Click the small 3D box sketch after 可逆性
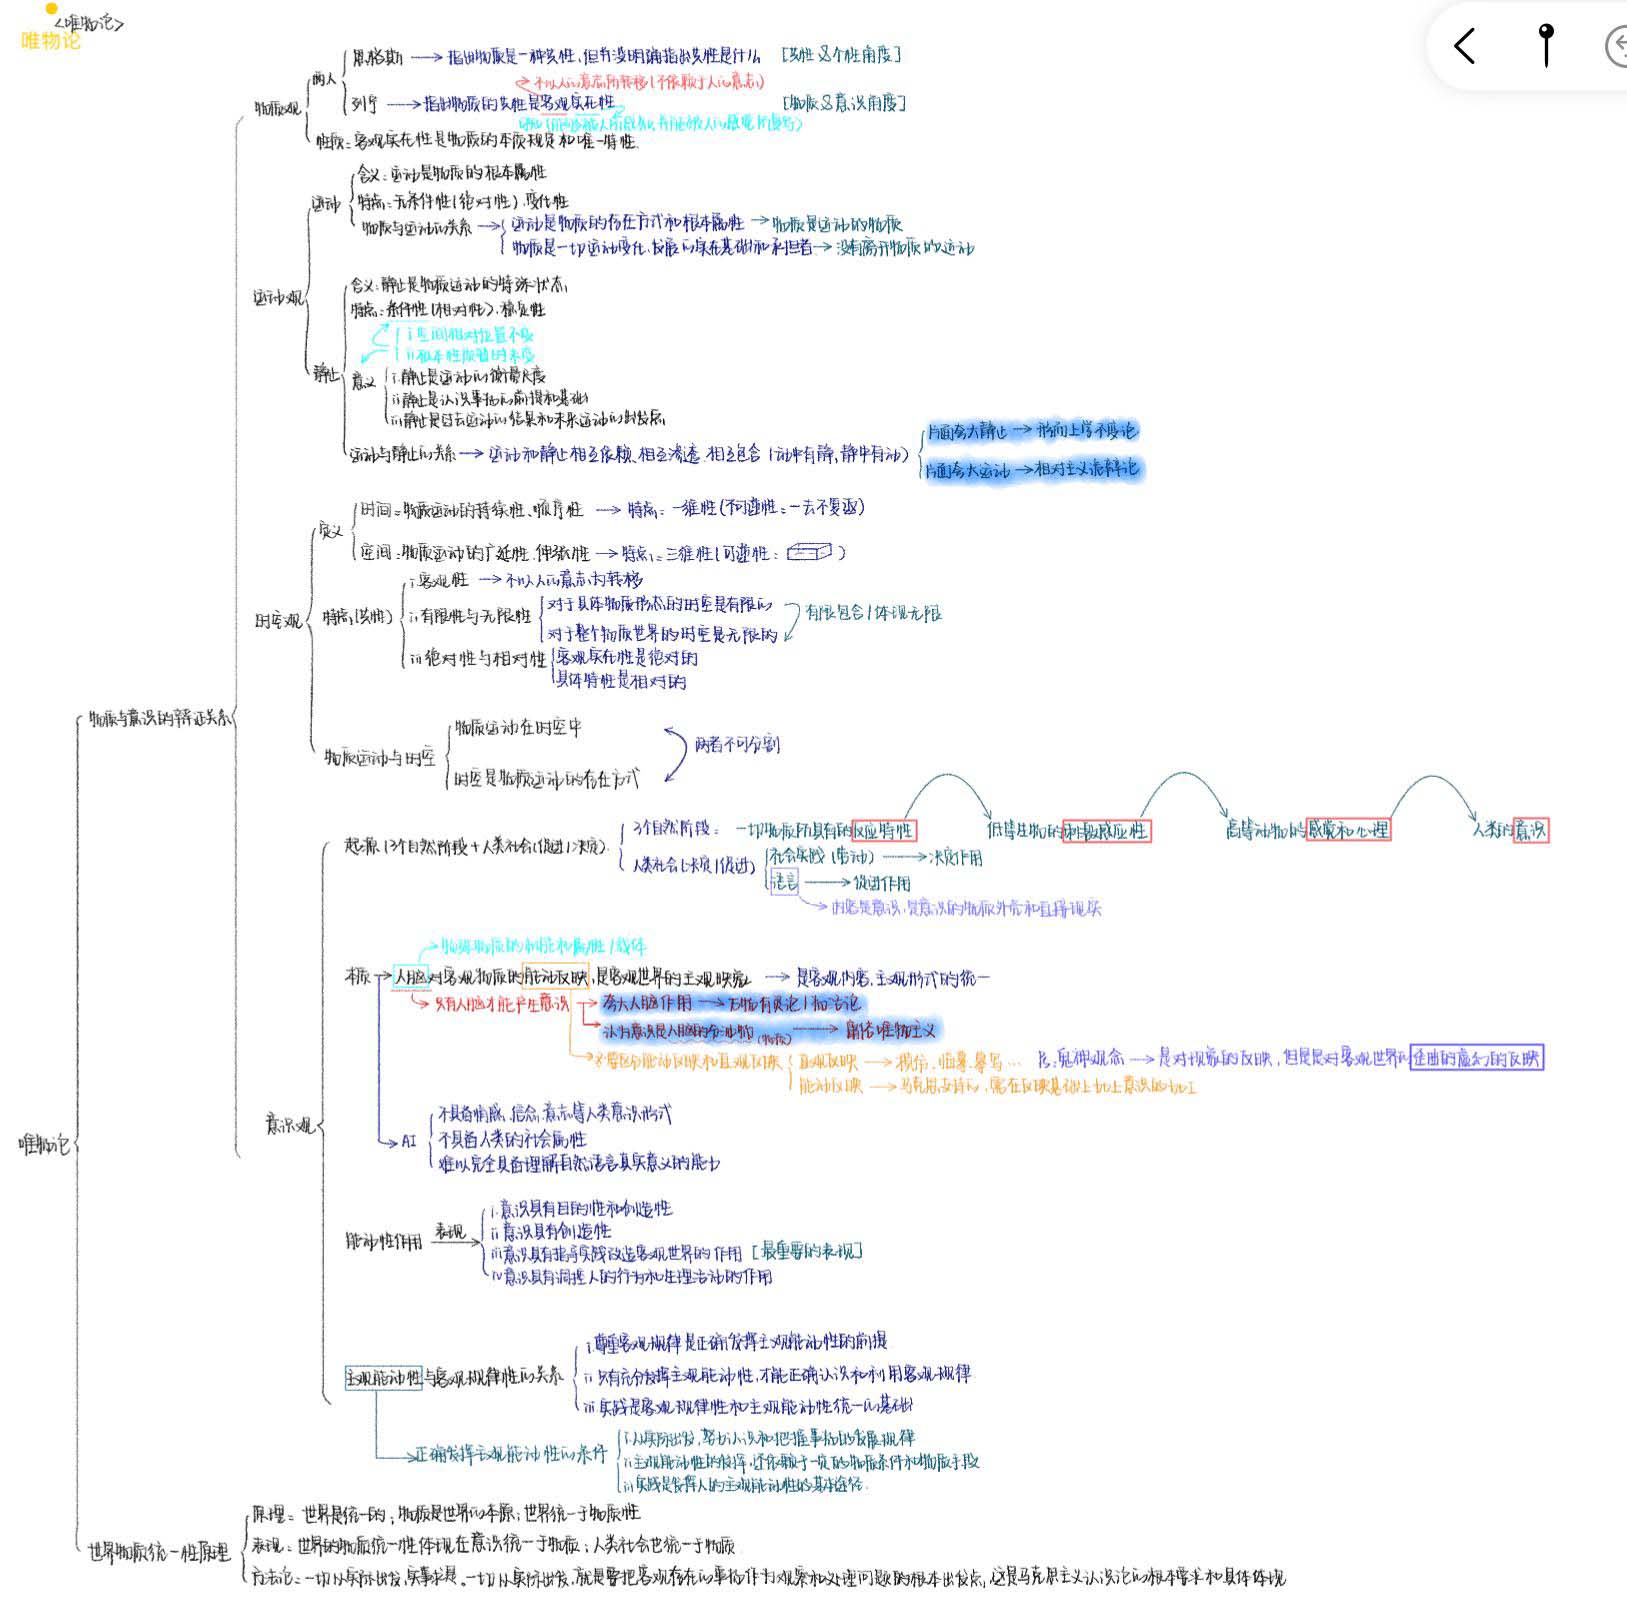The height and width of the screenshot is (1600, 1627). pos(809,552)
